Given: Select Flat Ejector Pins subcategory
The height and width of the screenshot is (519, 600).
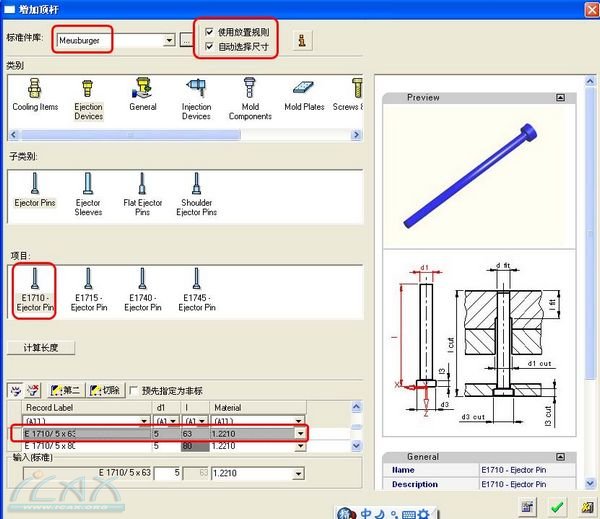Looking at the screenshot, I should tap(142, 194).
